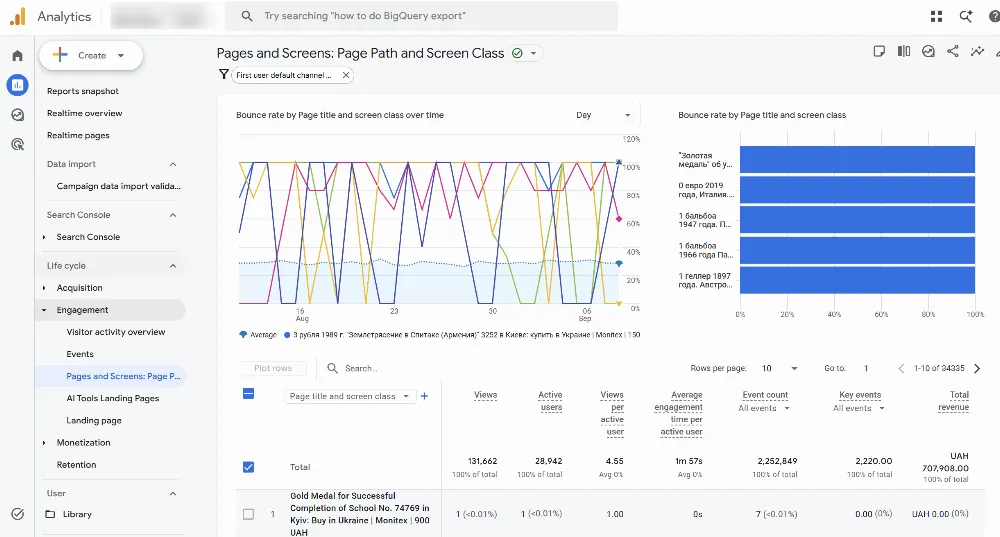
Task: Toggle the select-all rows checkbox in header
Action: tap(249, 394)
